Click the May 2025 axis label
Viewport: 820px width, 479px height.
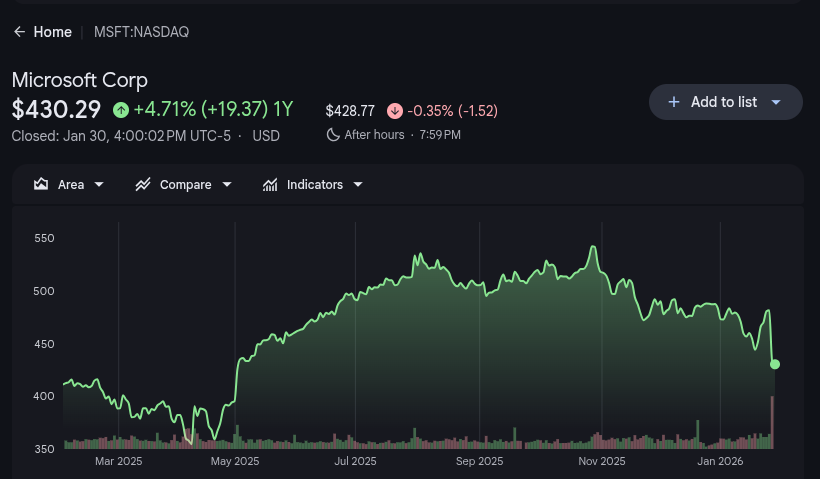[x=235, y=461]
